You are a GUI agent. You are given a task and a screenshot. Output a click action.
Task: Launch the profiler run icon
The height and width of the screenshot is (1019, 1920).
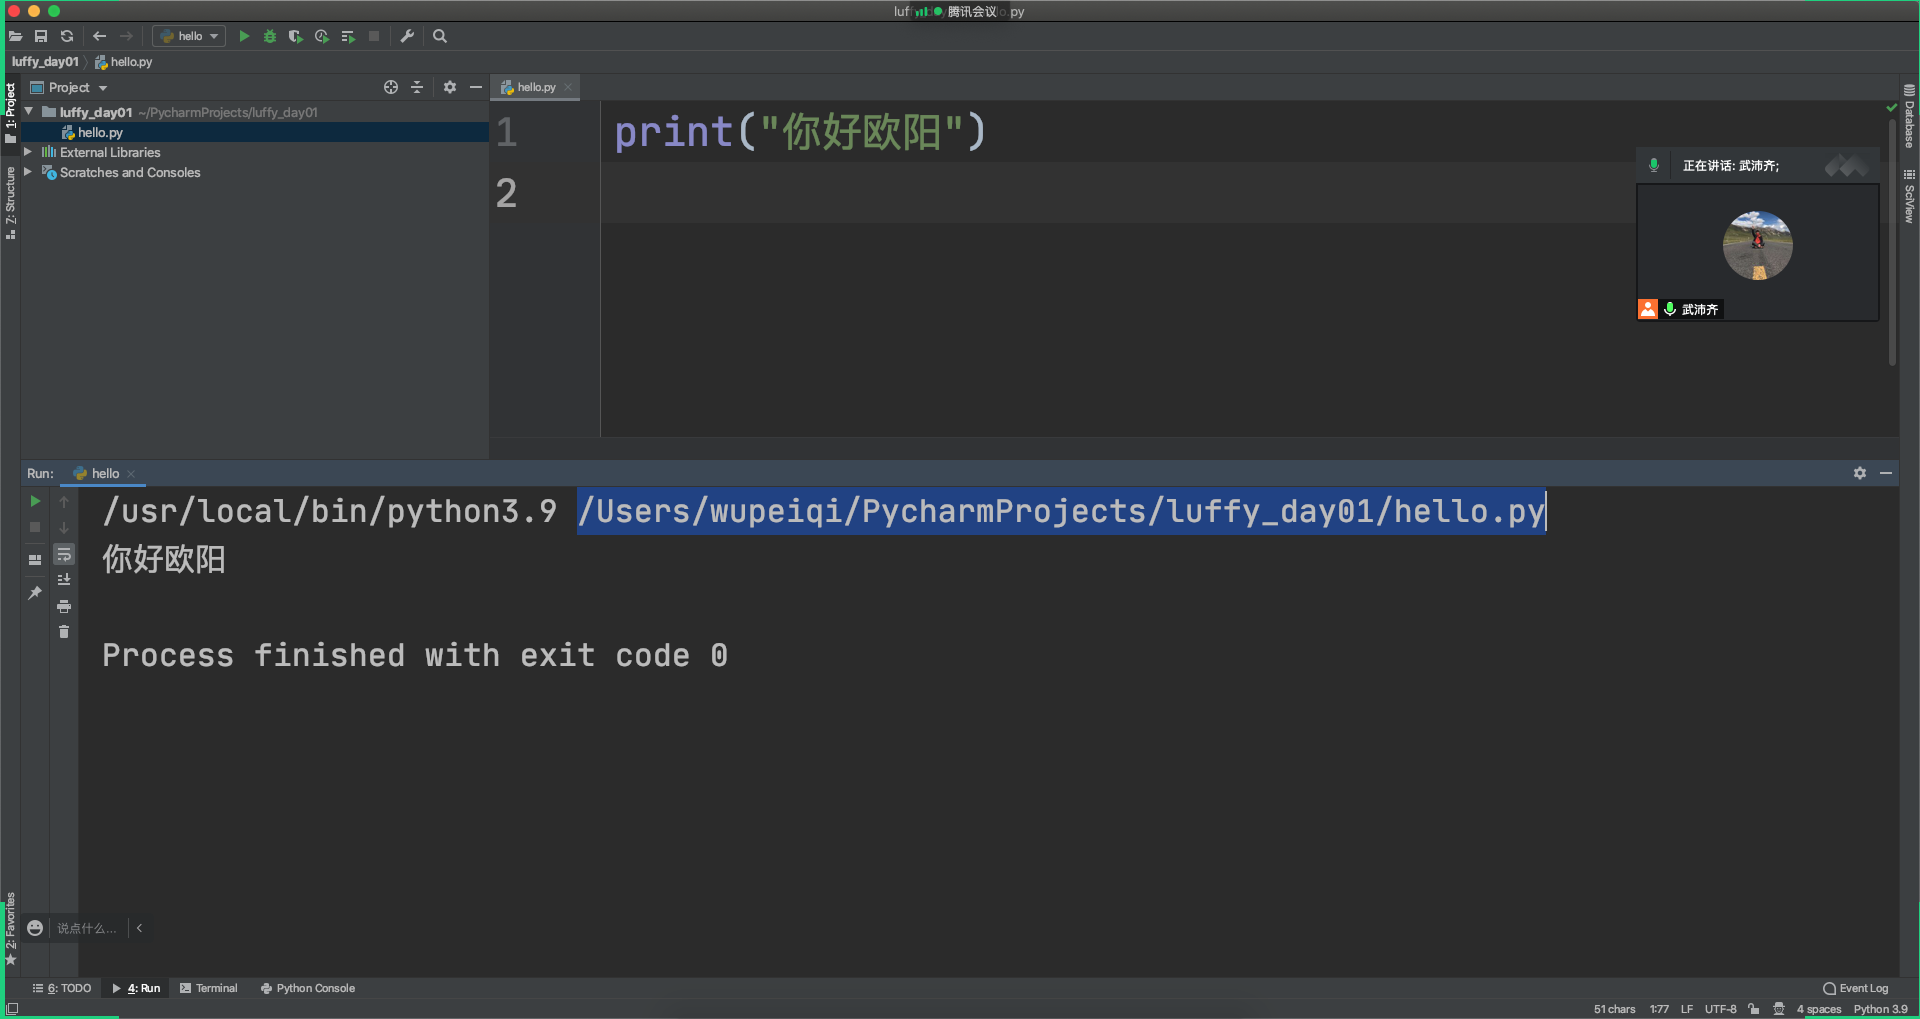322,36
